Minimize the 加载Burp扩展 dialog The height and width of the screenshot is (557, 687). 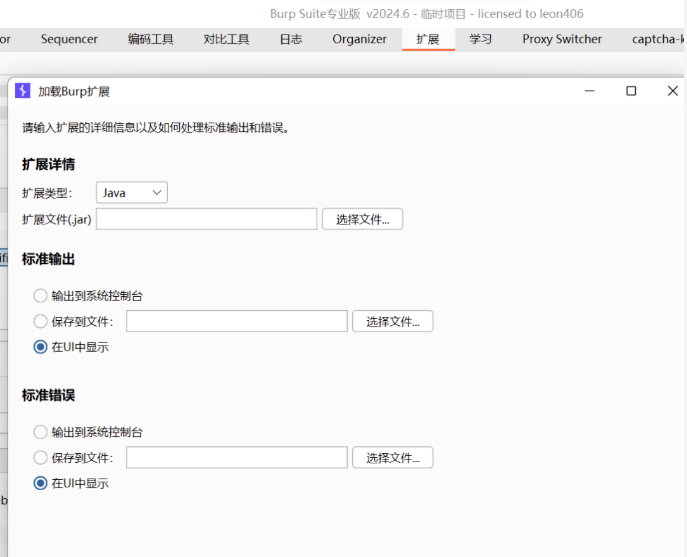pyautogui.click(x=590, y=91)
